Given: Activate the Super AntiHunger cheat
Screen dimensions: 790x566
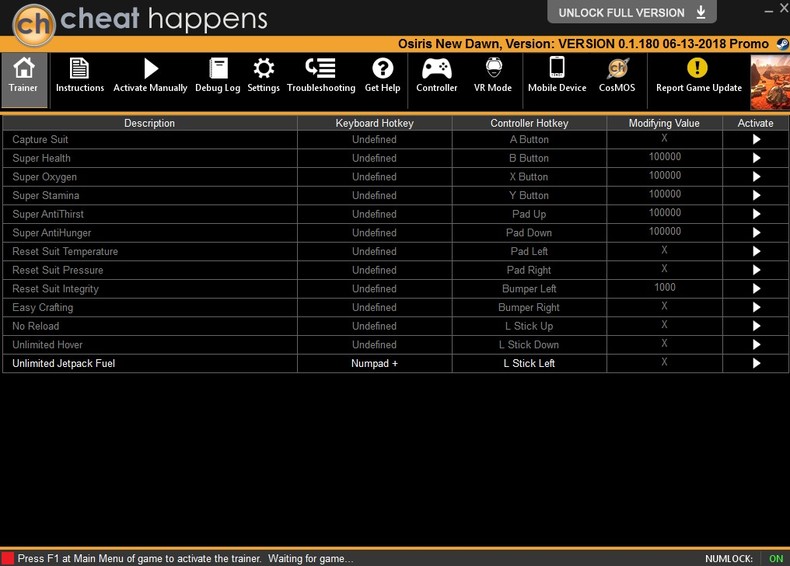Looking at the screenshot, I should click(756, 233).
